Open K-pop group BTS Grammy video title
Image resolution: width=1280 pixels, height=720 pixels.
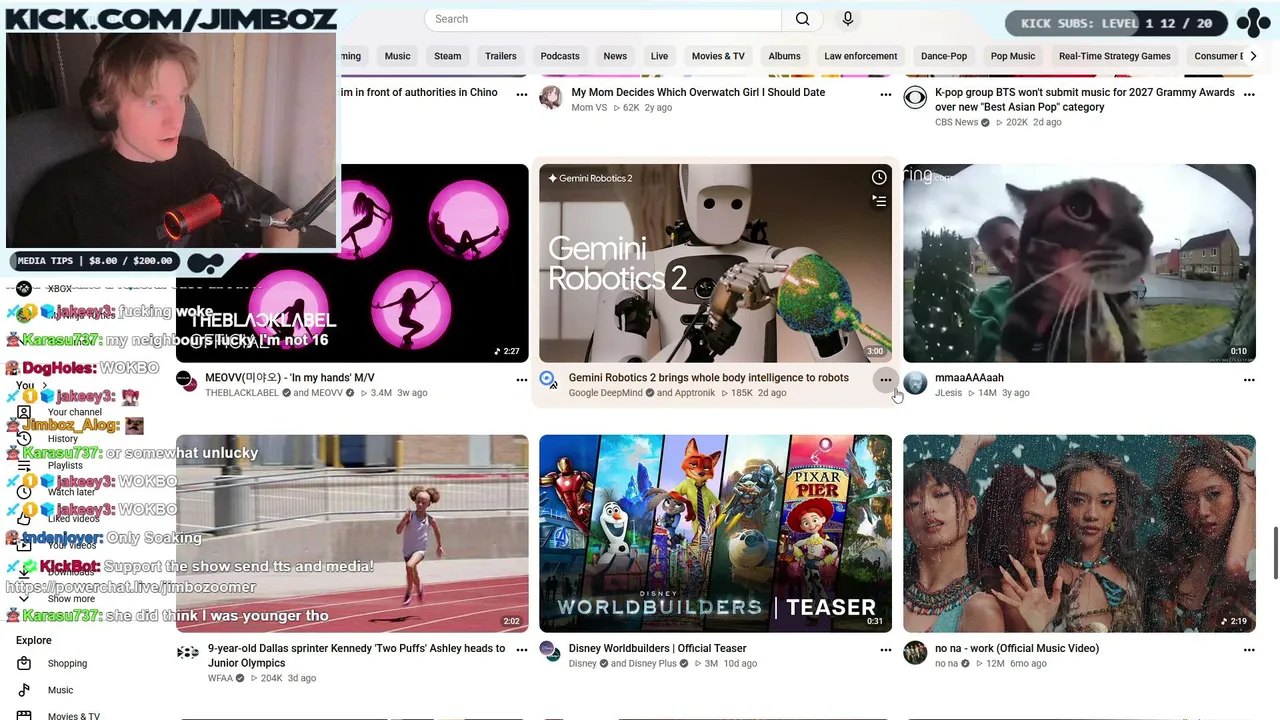point(1085,99)
